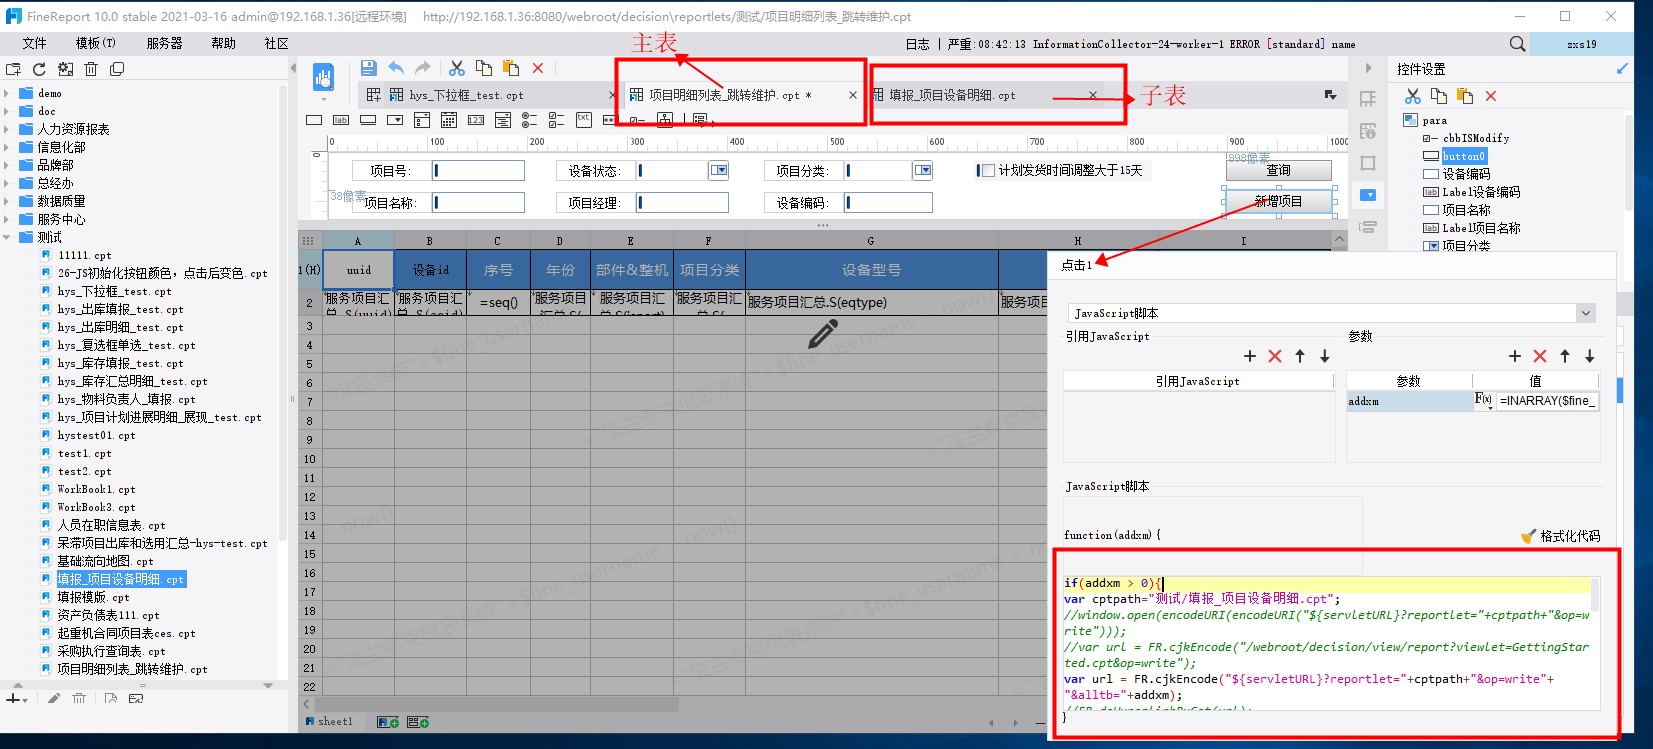Viewport: 1653px width, 749px height.
Task: Open the 项目分类 dropdown arrow
Action: tap(922, 171)
